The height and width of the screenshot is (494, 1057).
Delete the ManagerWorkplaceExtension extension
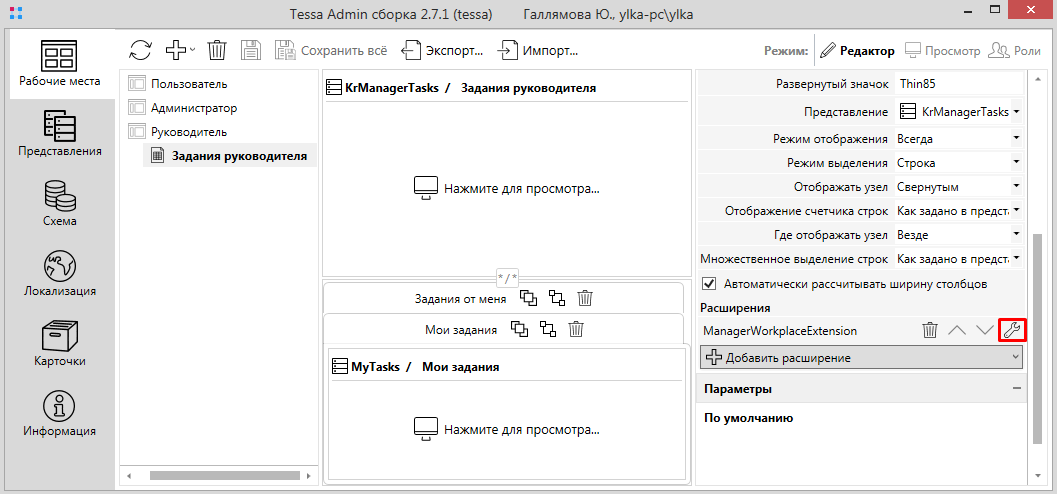tap(929, 330)
